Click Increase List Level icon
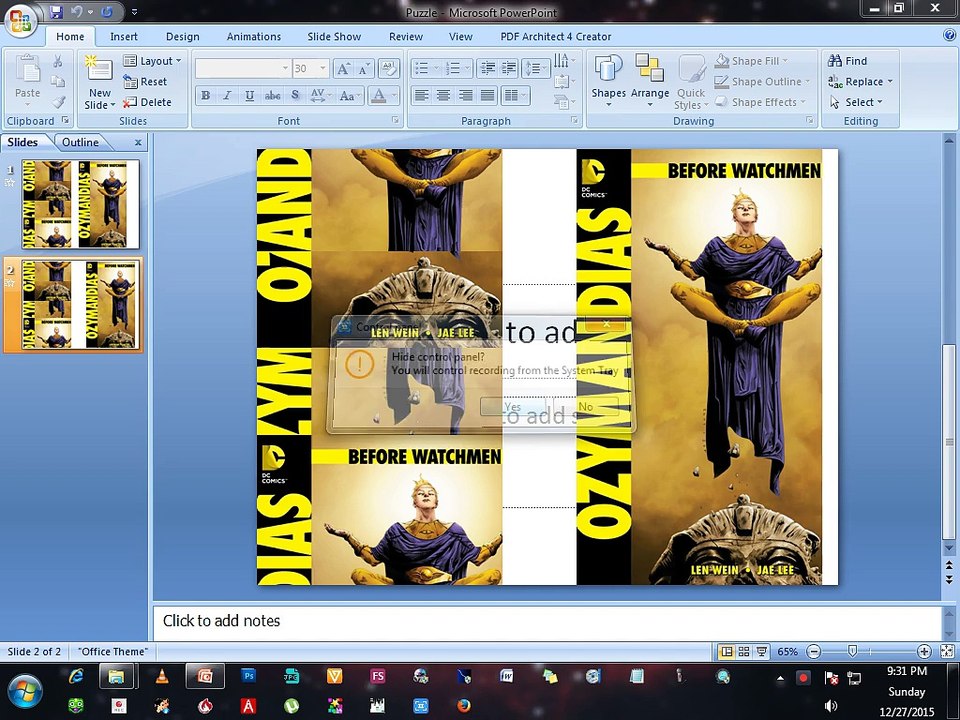960x720 pixels. (x=508, y=69)
